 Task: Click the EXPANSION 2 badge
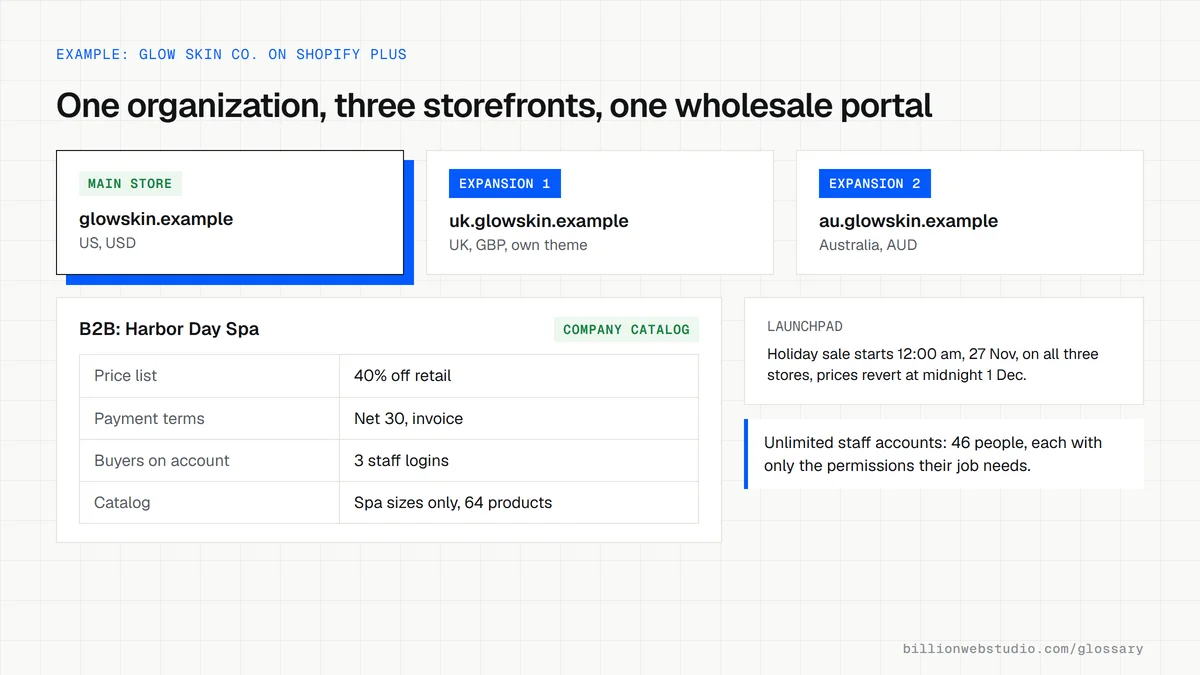pyautogui.click(x=875, y=184)
